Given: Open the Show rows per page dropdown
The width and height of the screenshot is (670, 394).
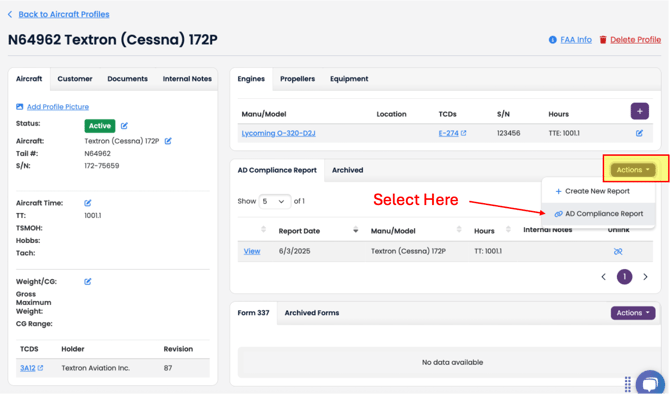Looking at the screenshot, I should [274, 201].
